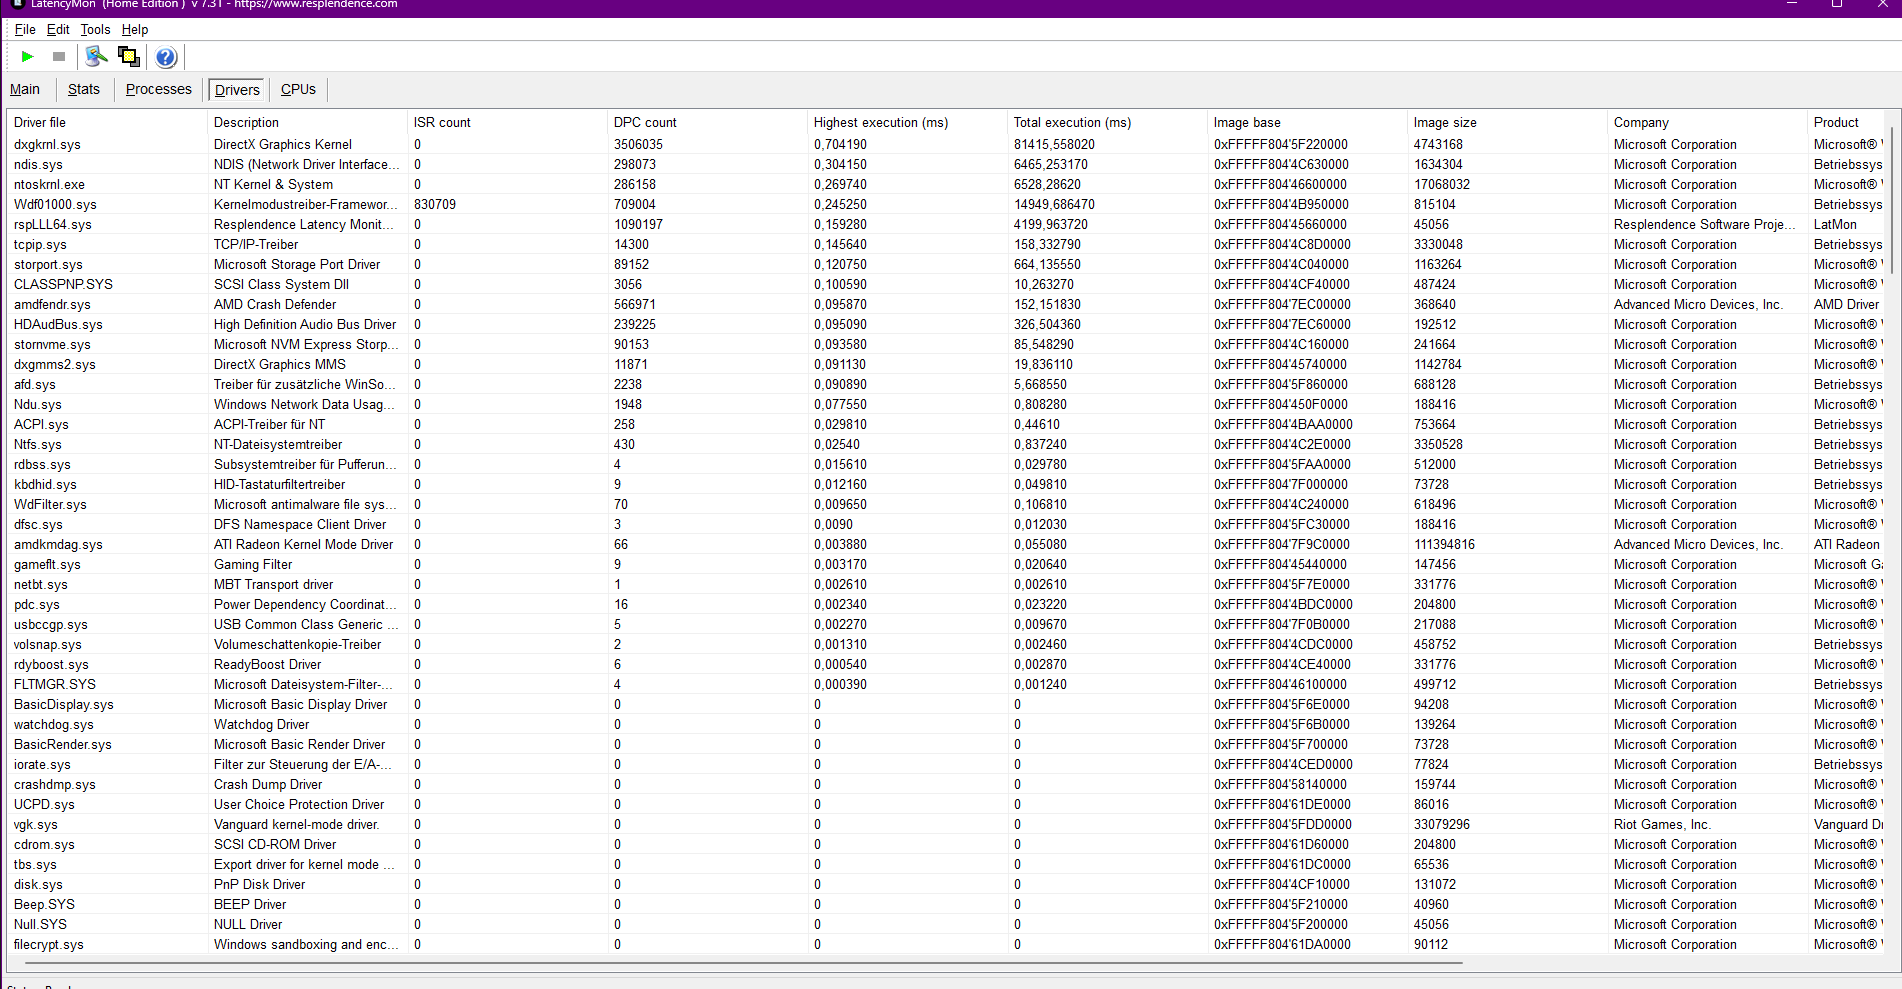Click the Riot Games, Inc. company cell
Viewport: 1902px width, 989px height.
(1662, 824)
